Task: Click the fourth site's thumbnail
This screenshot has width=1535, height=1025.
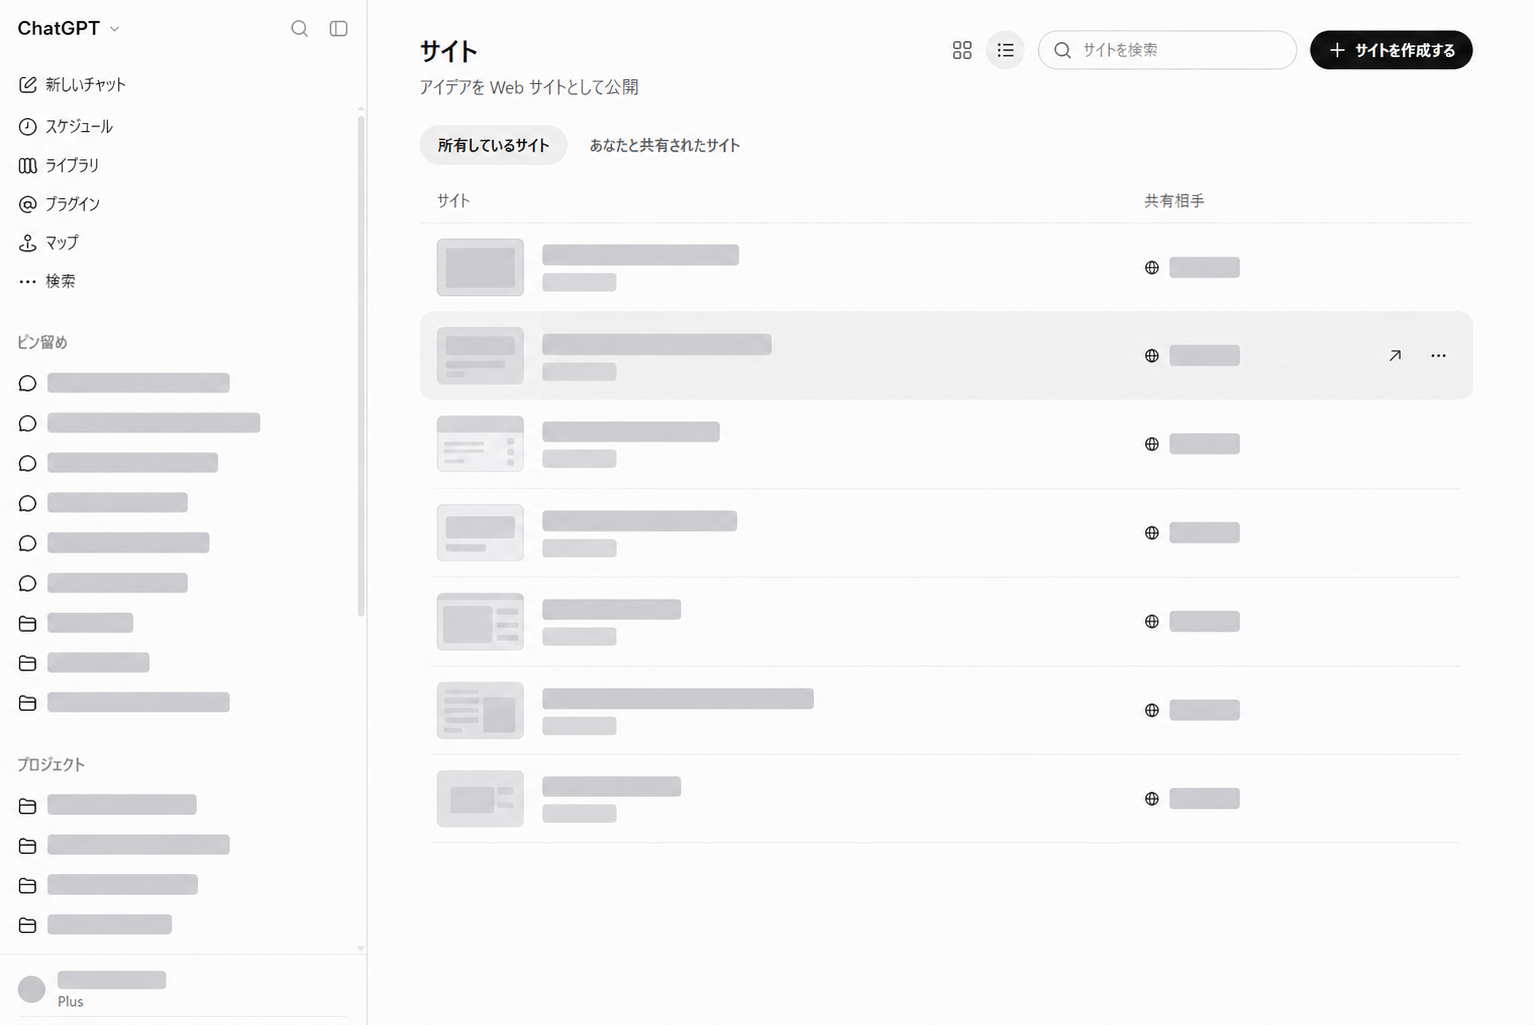Action: point(480,533)
